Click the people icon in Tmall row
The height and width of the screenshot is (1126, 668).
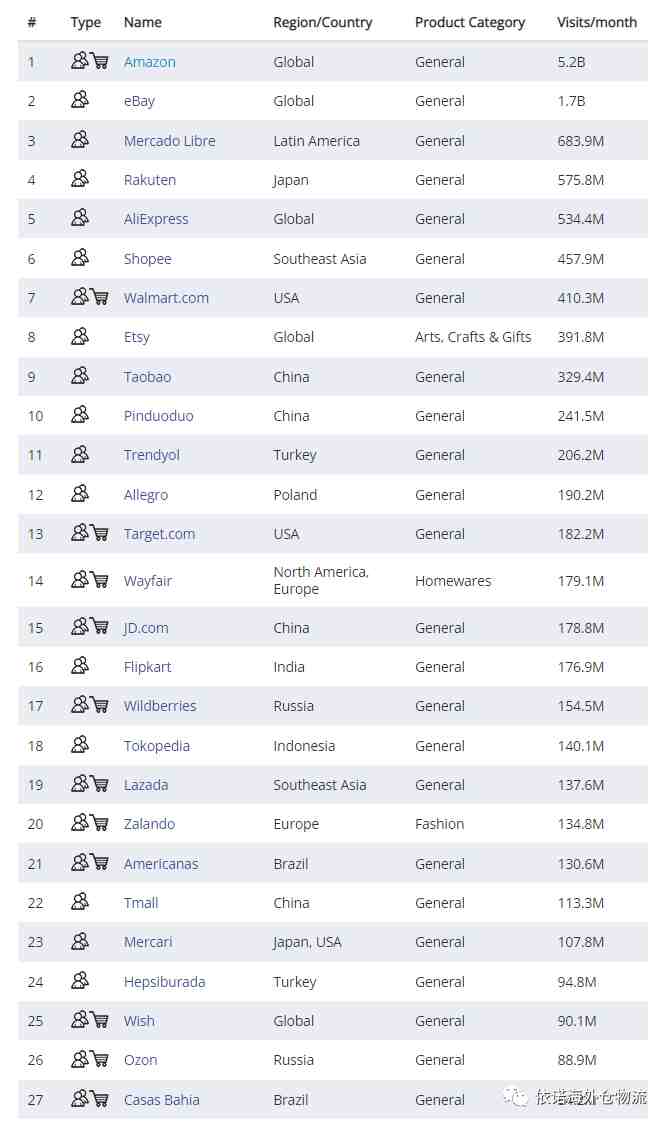coord(80,901)
